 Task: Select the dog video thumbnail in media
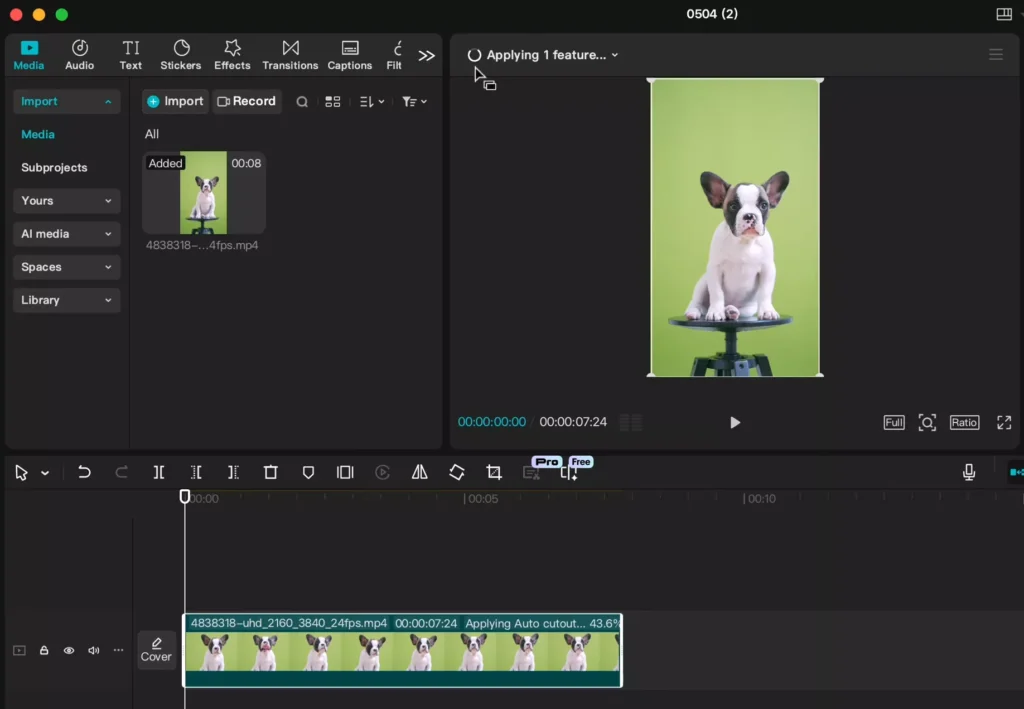(204, 193)
